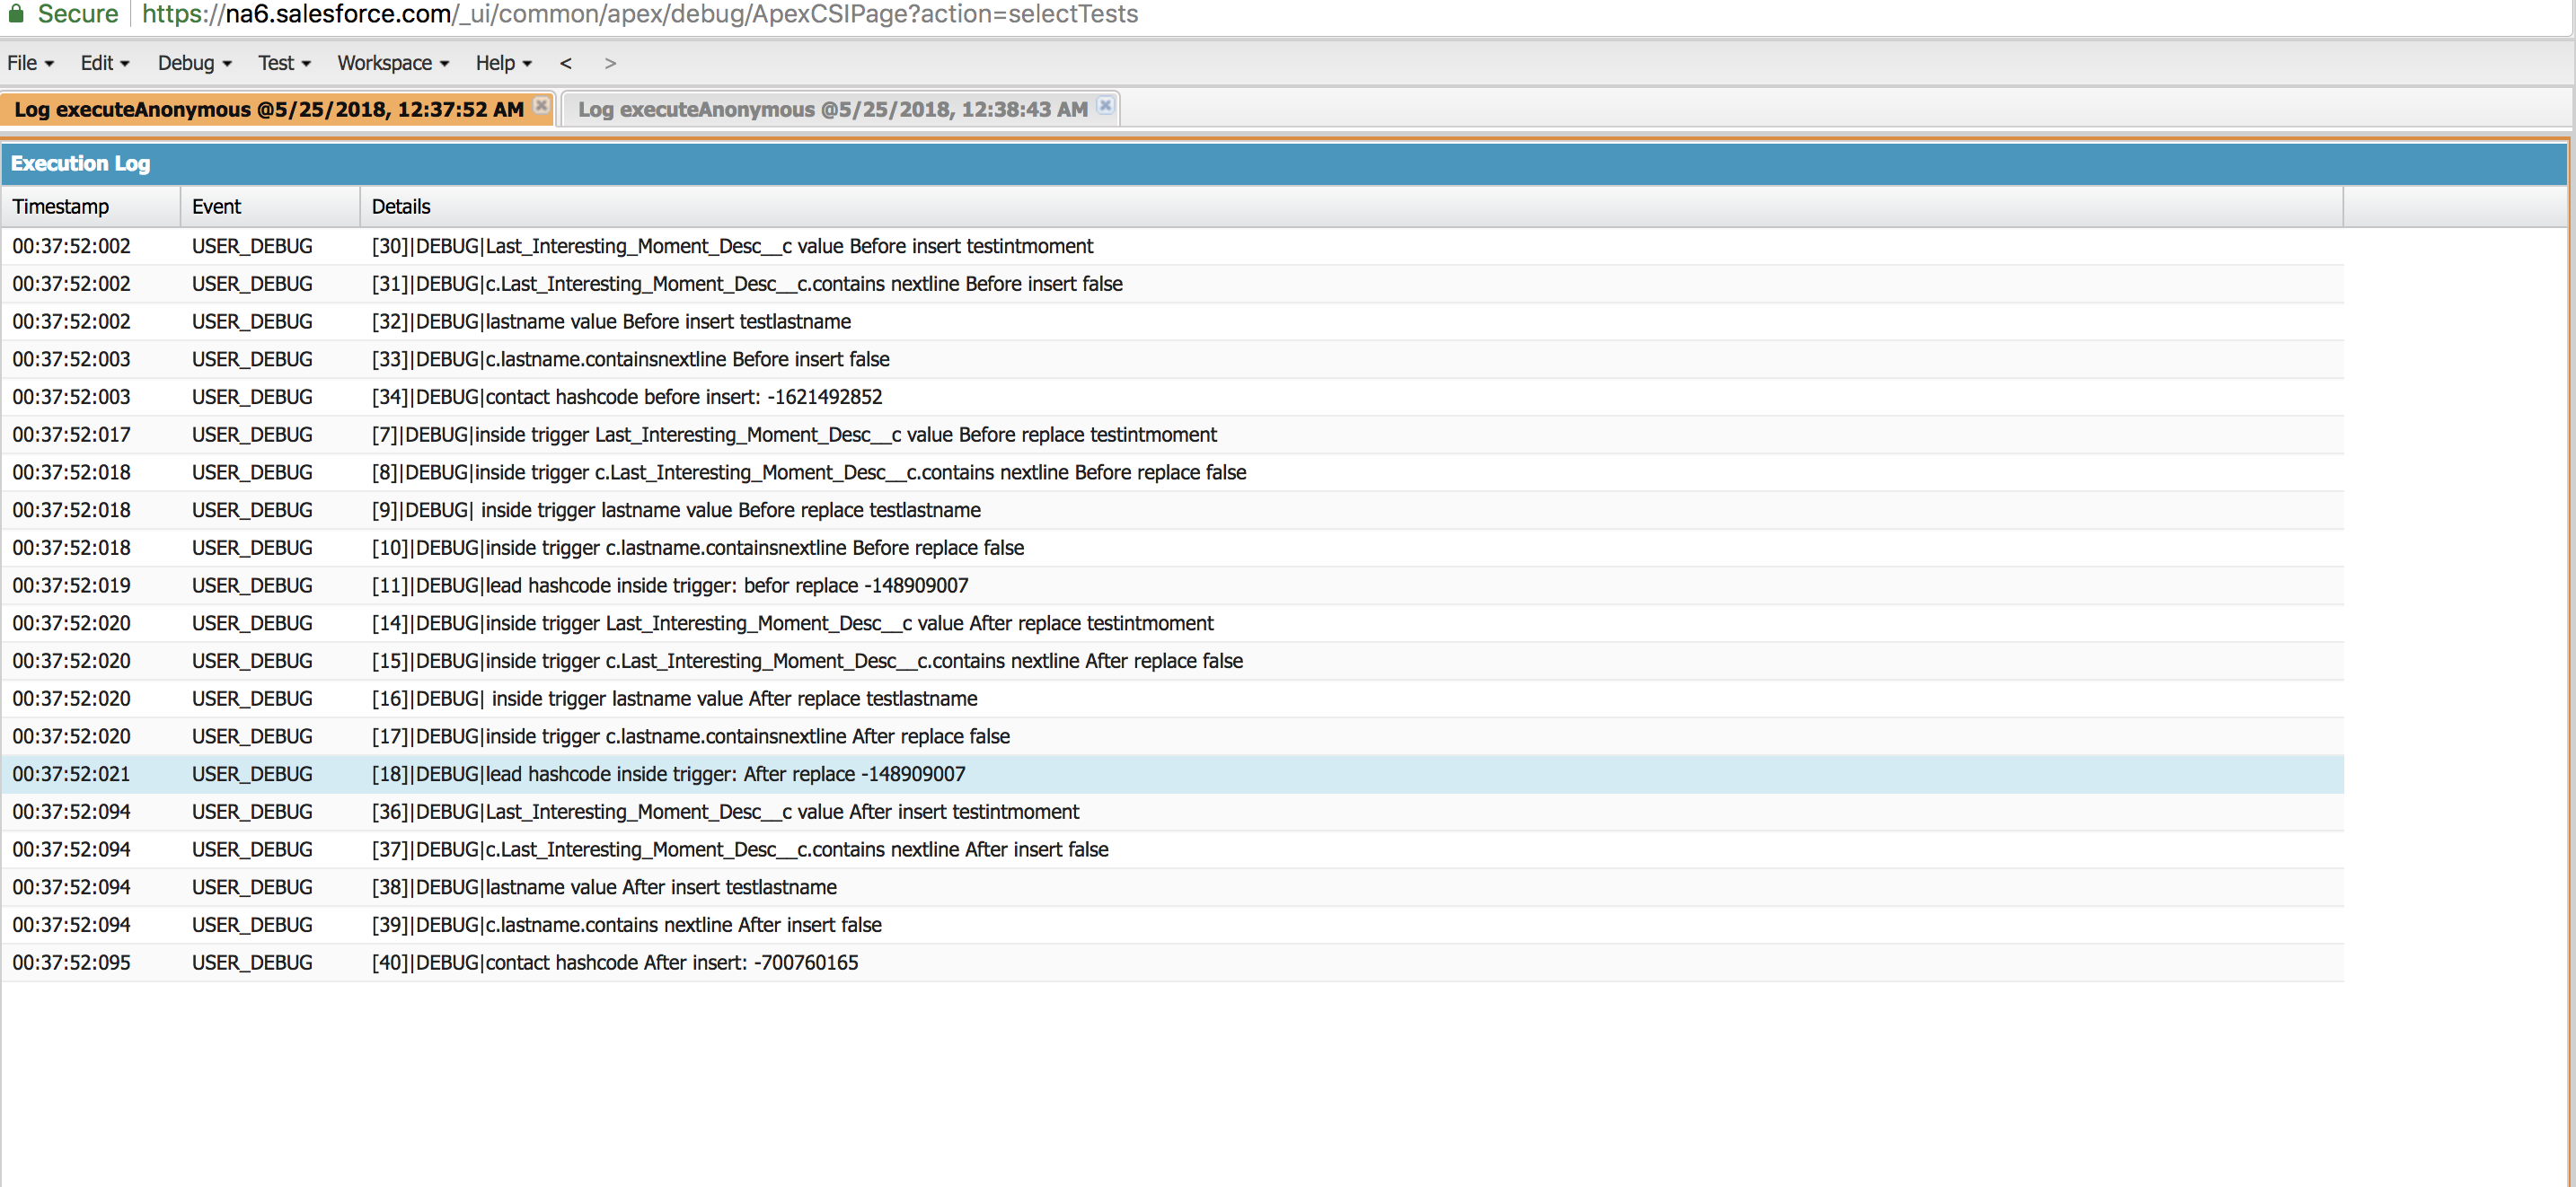Click the salesforce URL in address bar
The width and height of the screenshot is (2576, 1187).
point(640,14)
